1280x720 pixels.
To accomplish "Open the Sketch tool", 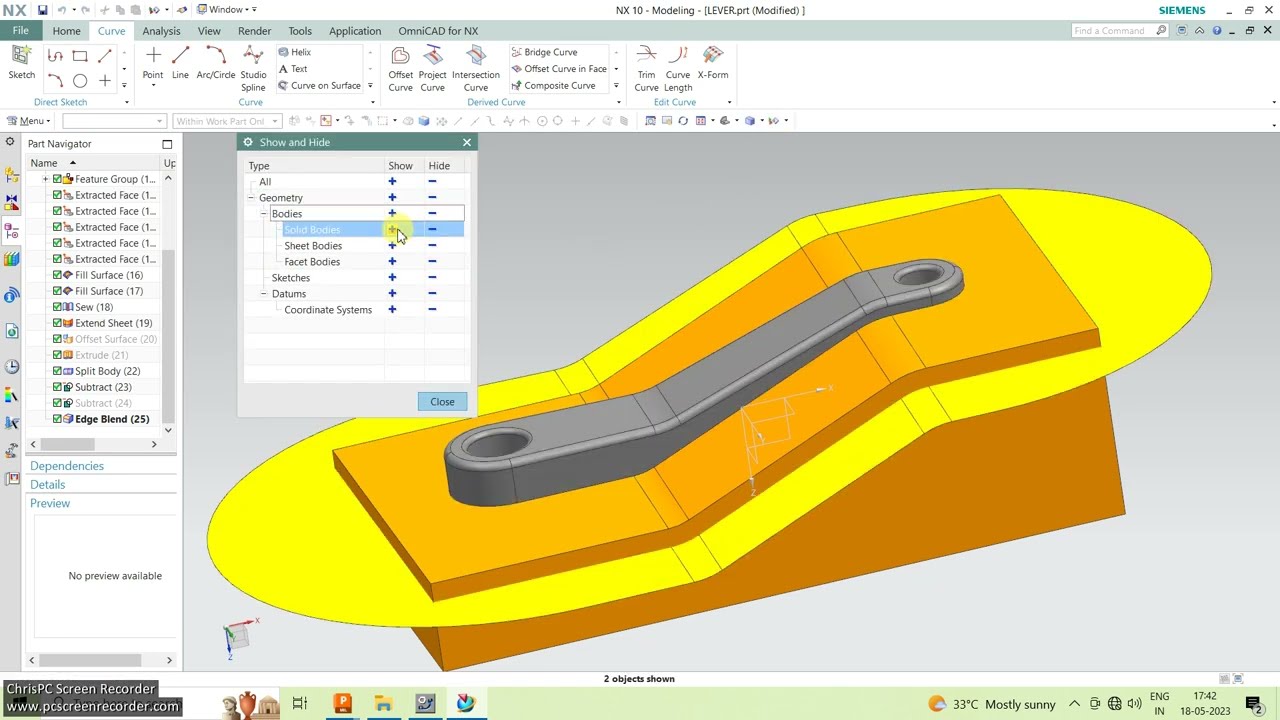I will click(x=21, y=63).
